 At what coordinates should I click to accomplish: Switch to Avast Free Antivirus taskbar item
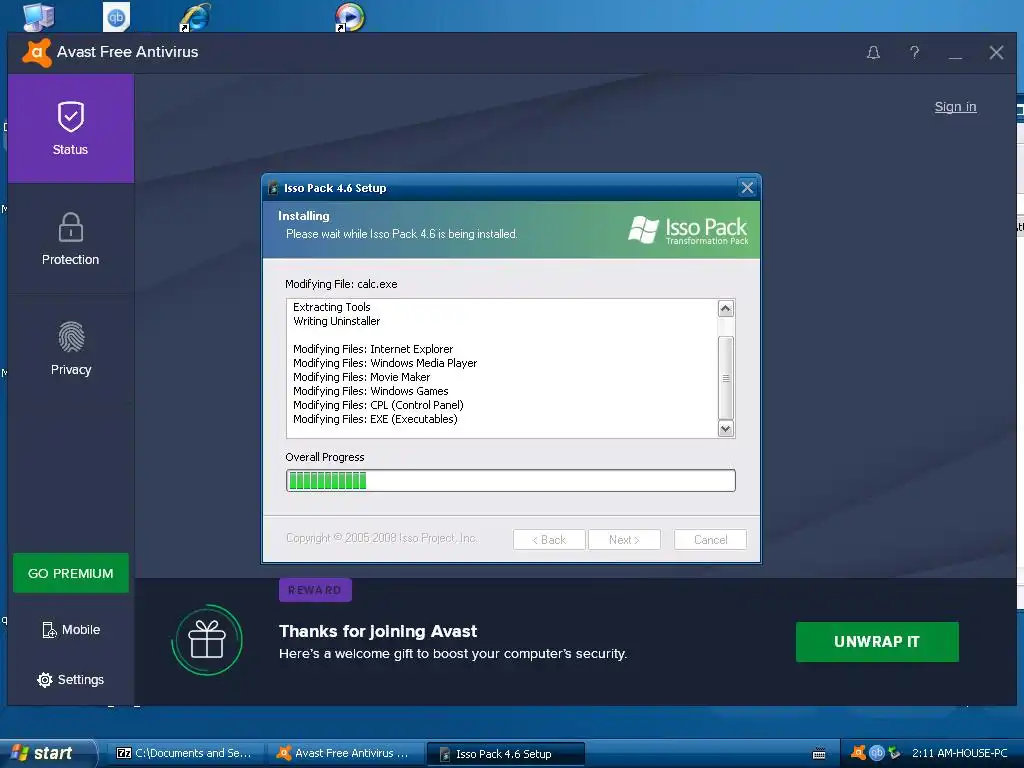(344, 754)
